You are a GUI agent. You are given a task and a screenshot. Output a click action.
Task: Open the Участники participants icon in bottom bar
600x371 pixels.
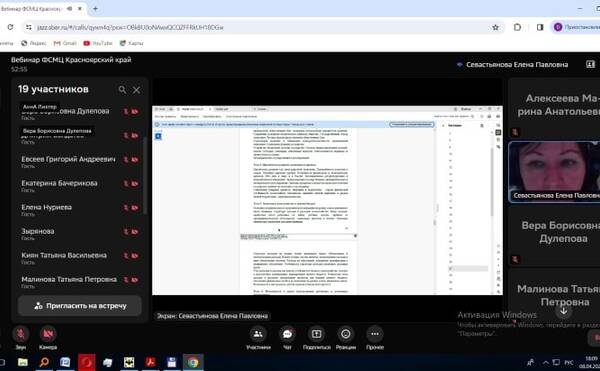point(258,334)
